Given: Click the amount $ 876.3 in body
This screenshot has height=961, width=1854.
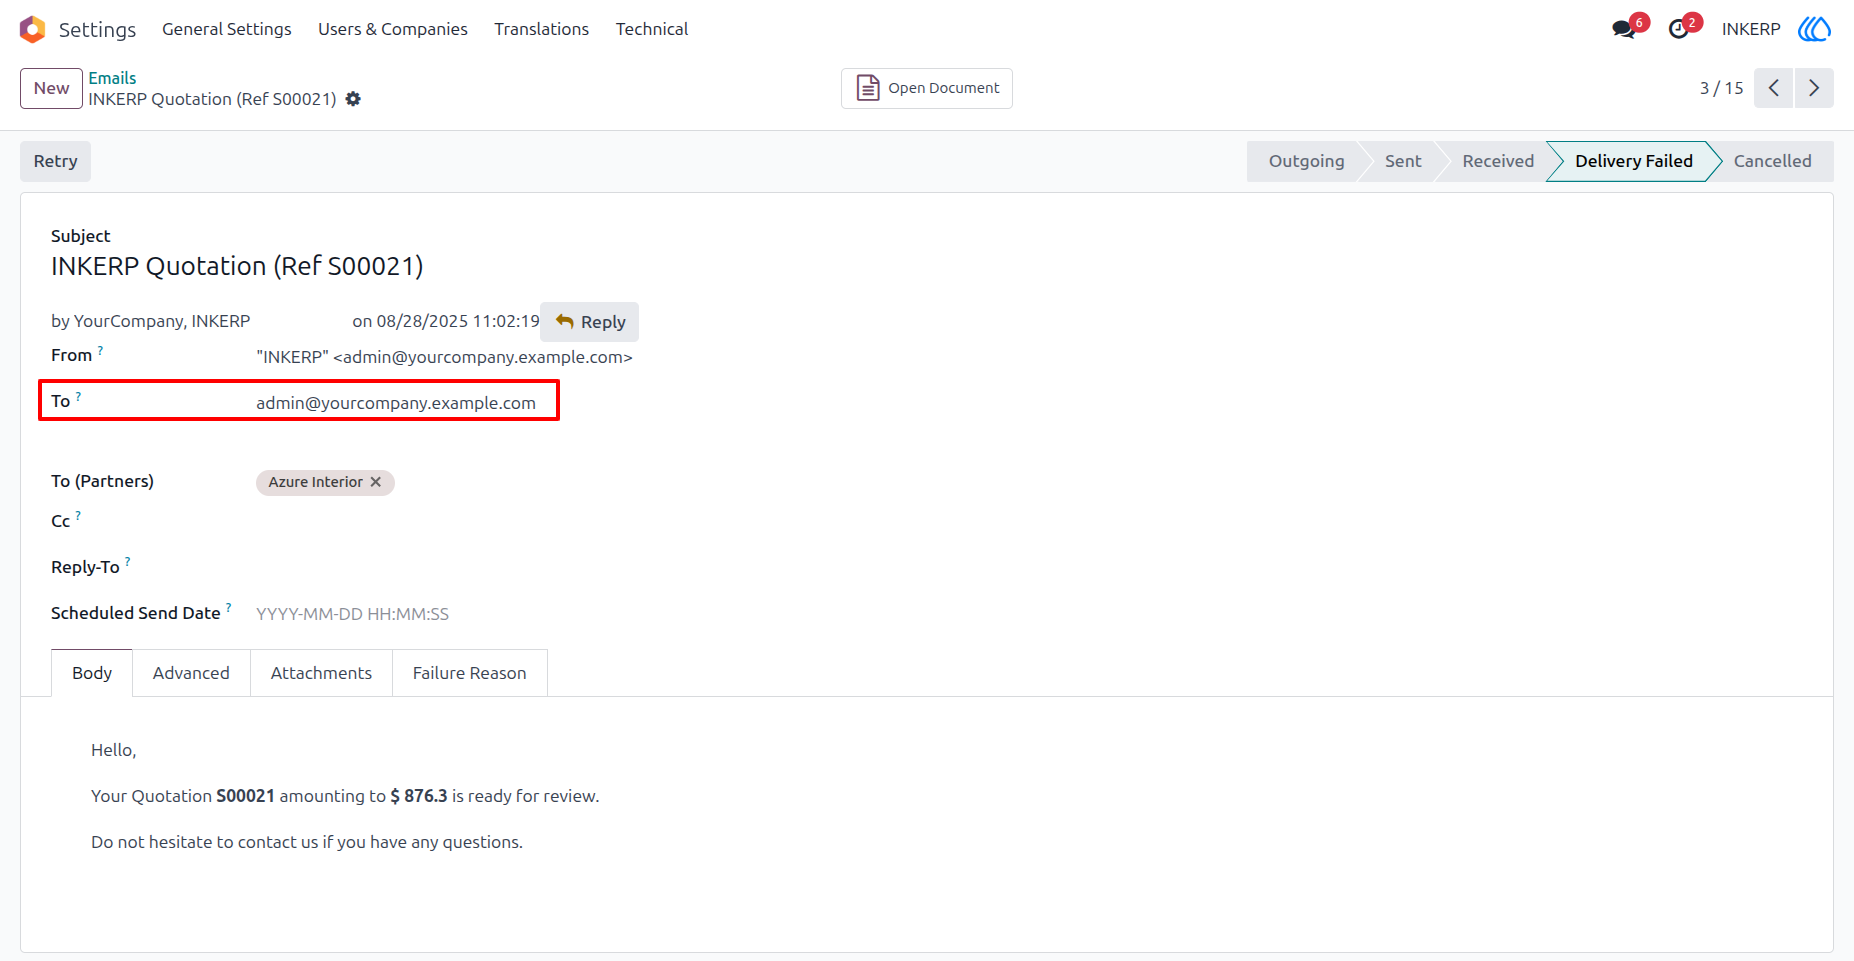Looking at the screenshot, I should click(x=419, y=796).
